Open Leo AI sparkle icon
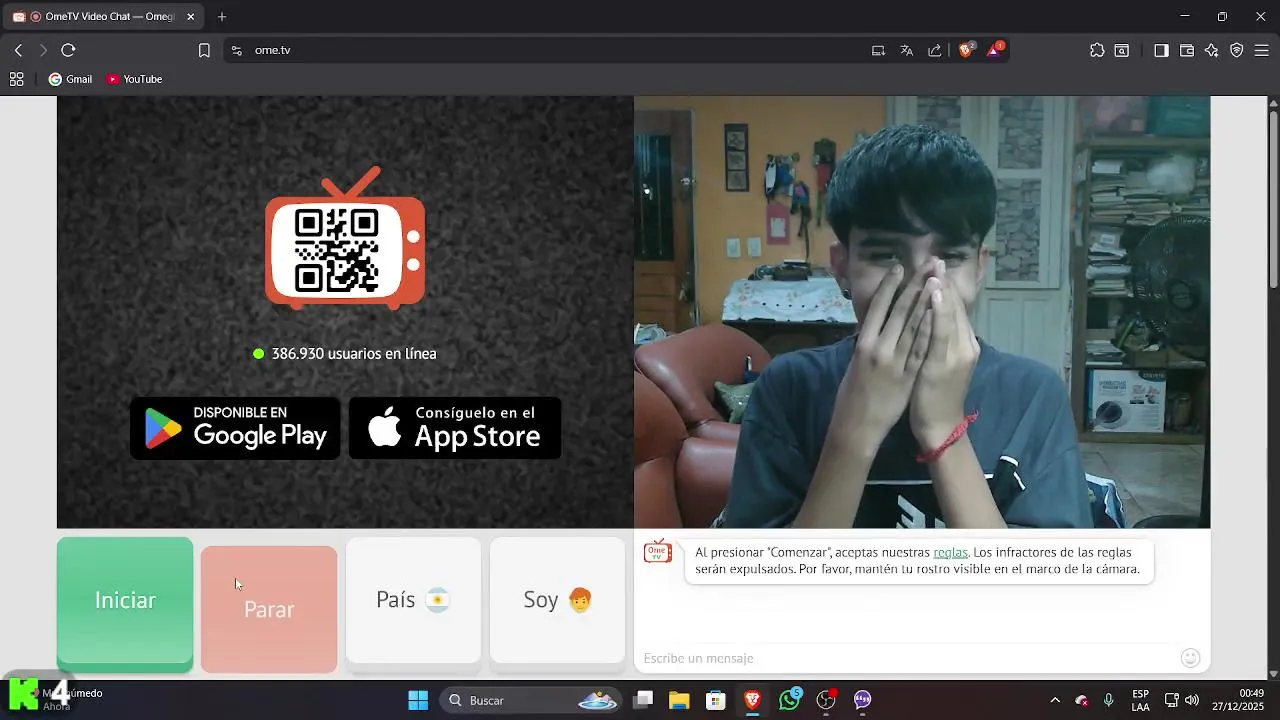Viewport: 1280px width, 720px height. pos(1212,50)
